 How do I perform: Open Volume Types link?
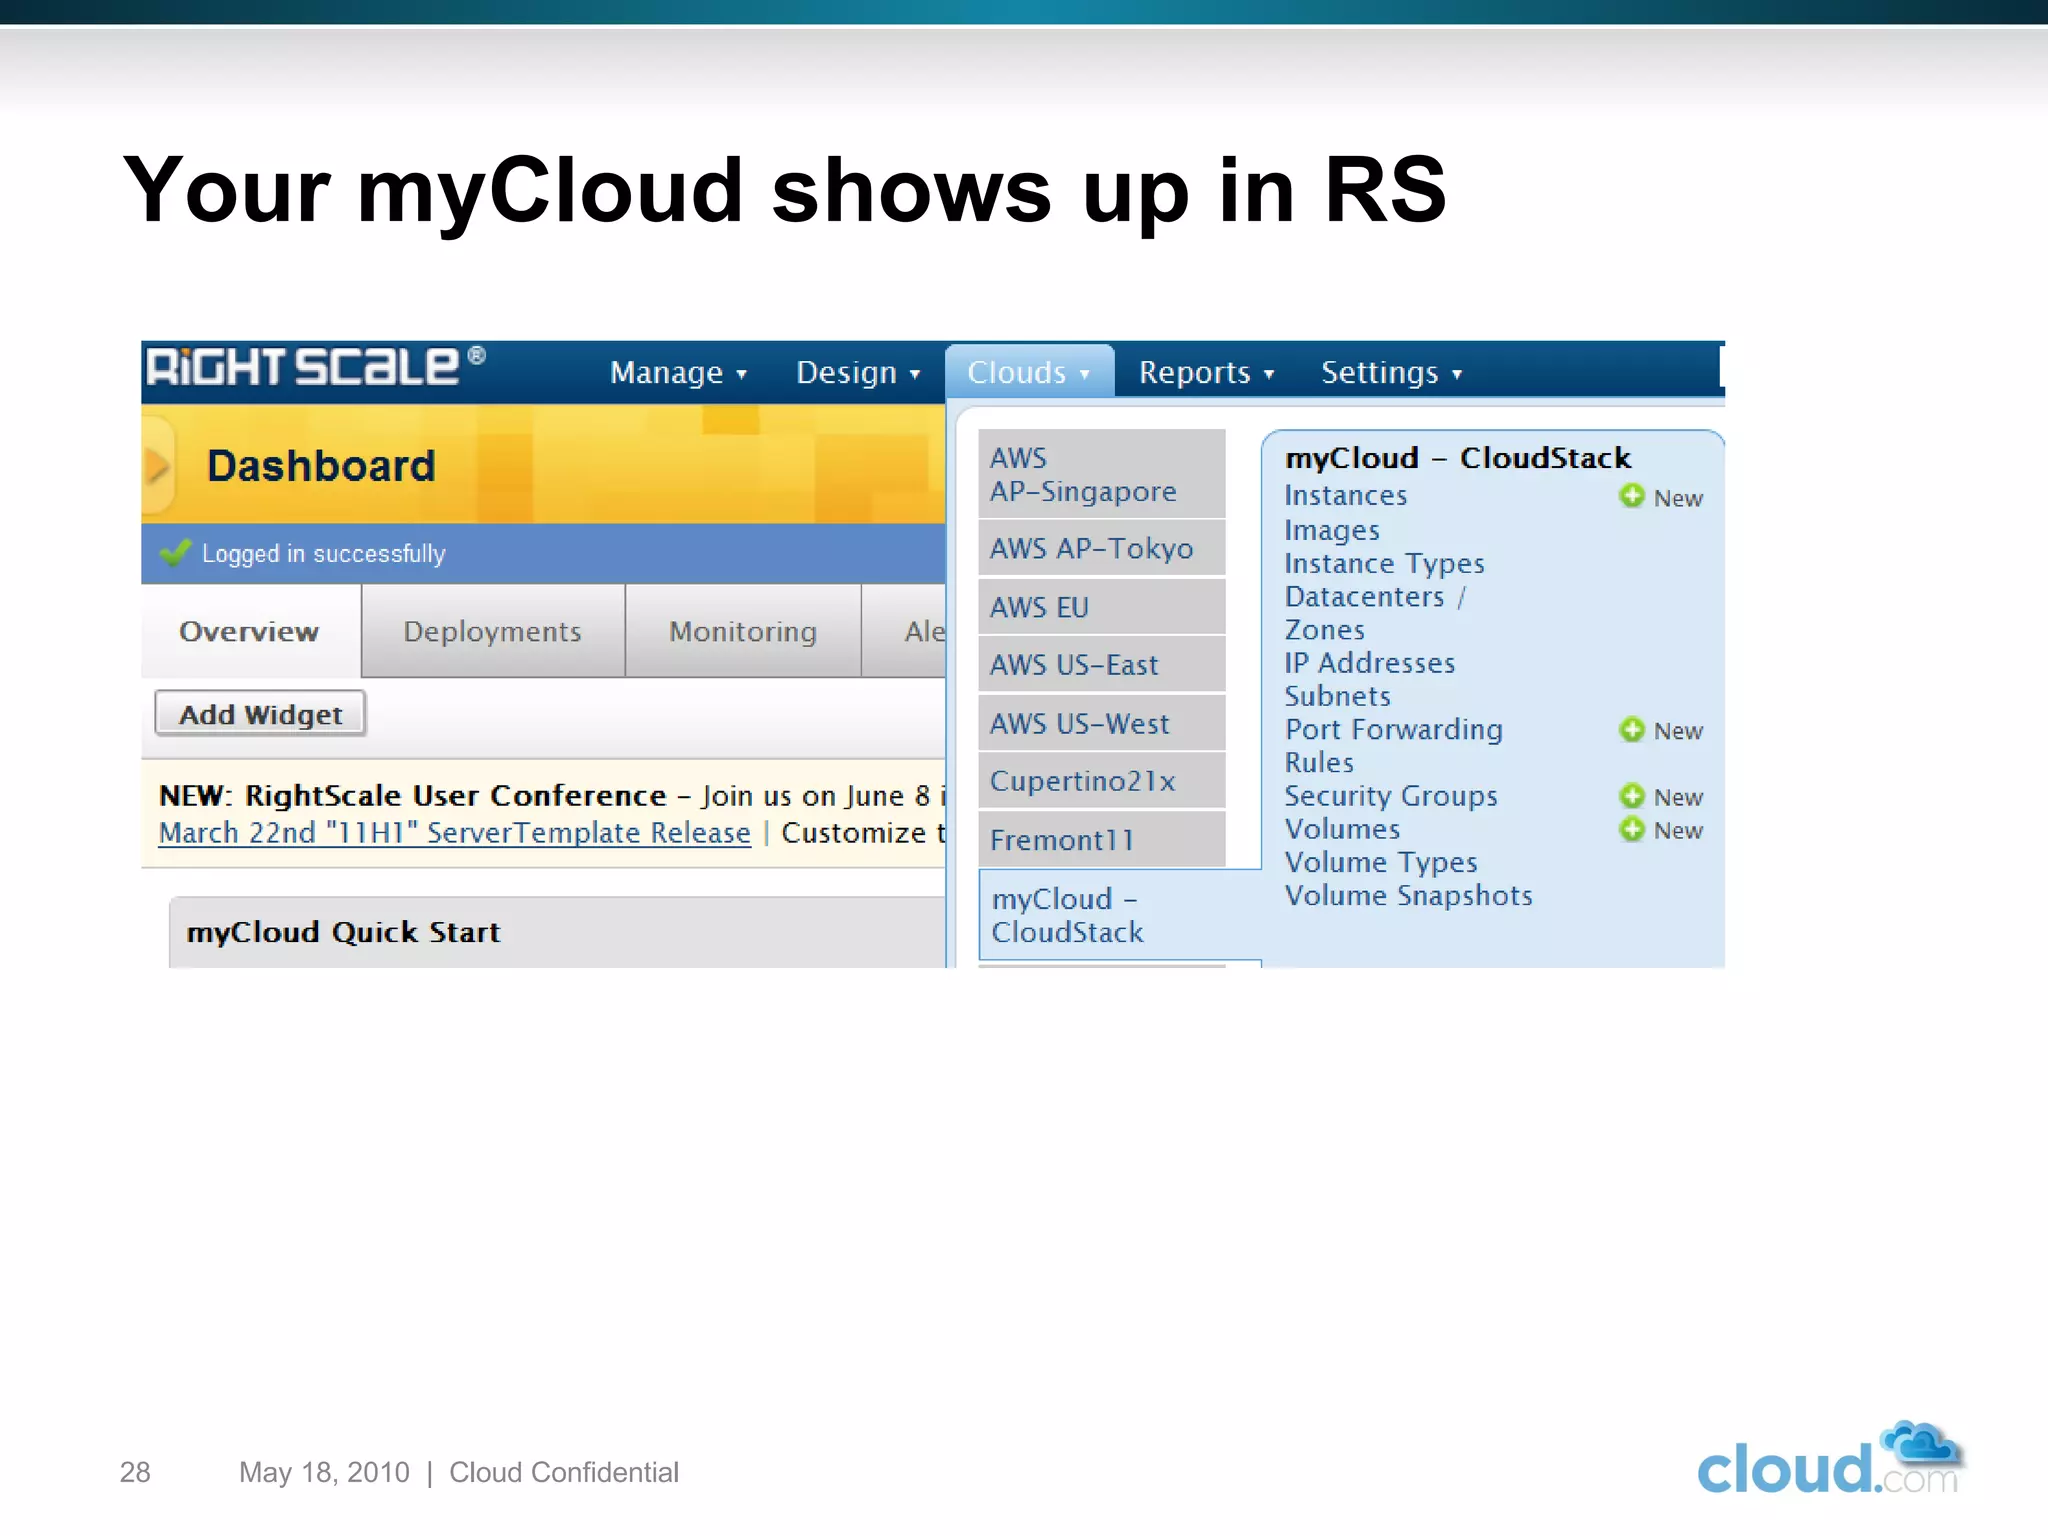pyautogui.click(x=1381, y=862)
